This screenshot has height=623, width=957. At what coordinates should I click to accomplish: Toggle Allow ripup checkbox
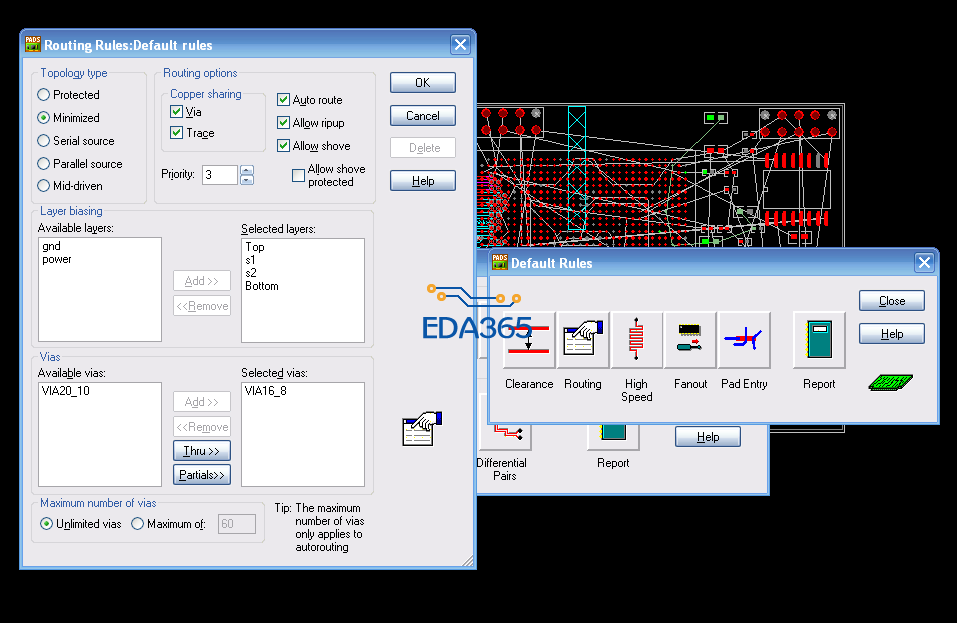pyautogui.click(x=283, y=123)
